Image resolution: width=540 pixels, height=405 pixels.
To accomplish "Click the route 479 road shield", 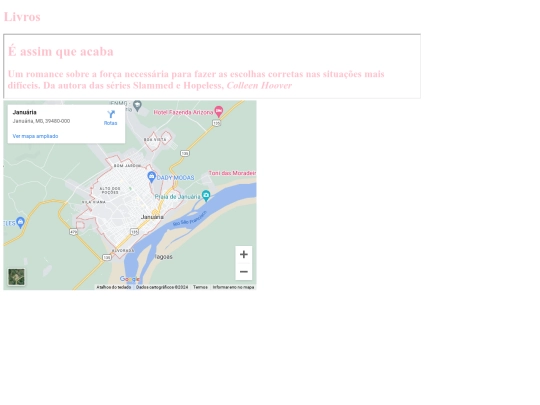I will (73, 232).
